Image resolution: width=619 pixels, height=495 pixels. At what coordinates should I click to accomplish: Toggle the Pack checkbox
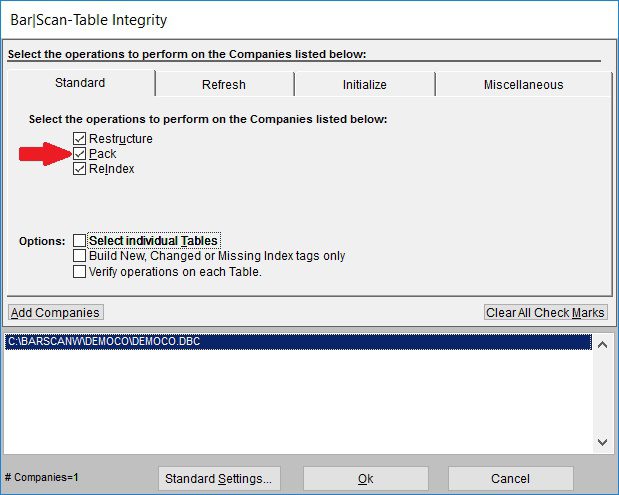[79, 154]
